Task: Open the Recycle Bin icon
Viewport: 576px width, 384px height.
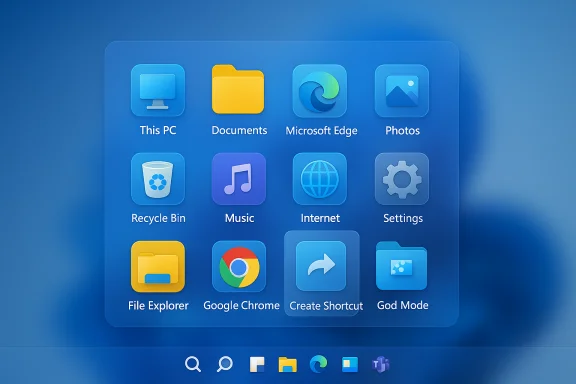Action: click(158, 179)
